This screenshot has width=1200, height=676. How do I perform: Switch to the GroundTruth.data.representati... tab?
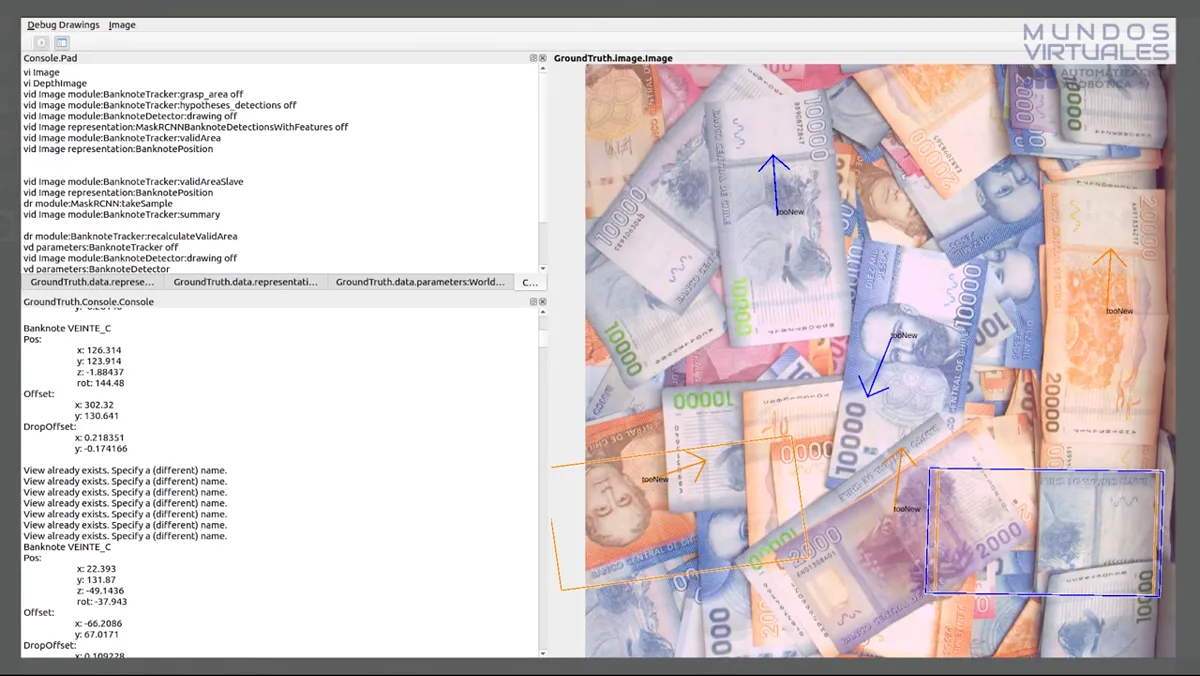click(245, 282)
